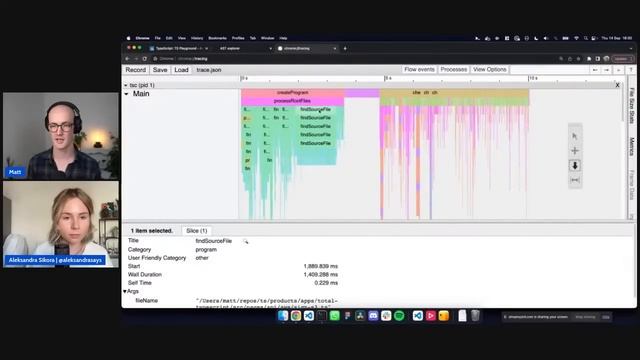640x360 pixels.
Task: Close the tsc (pid 1) process row
Action: (x=617, y=85)
